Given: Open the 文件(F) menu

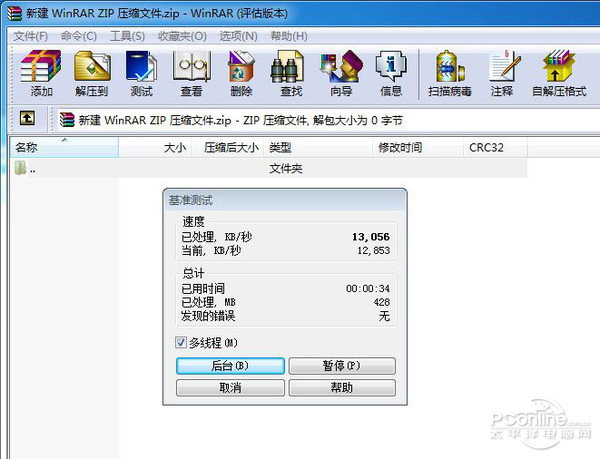Looking at the screenshot, I should (x=31, y=36).
